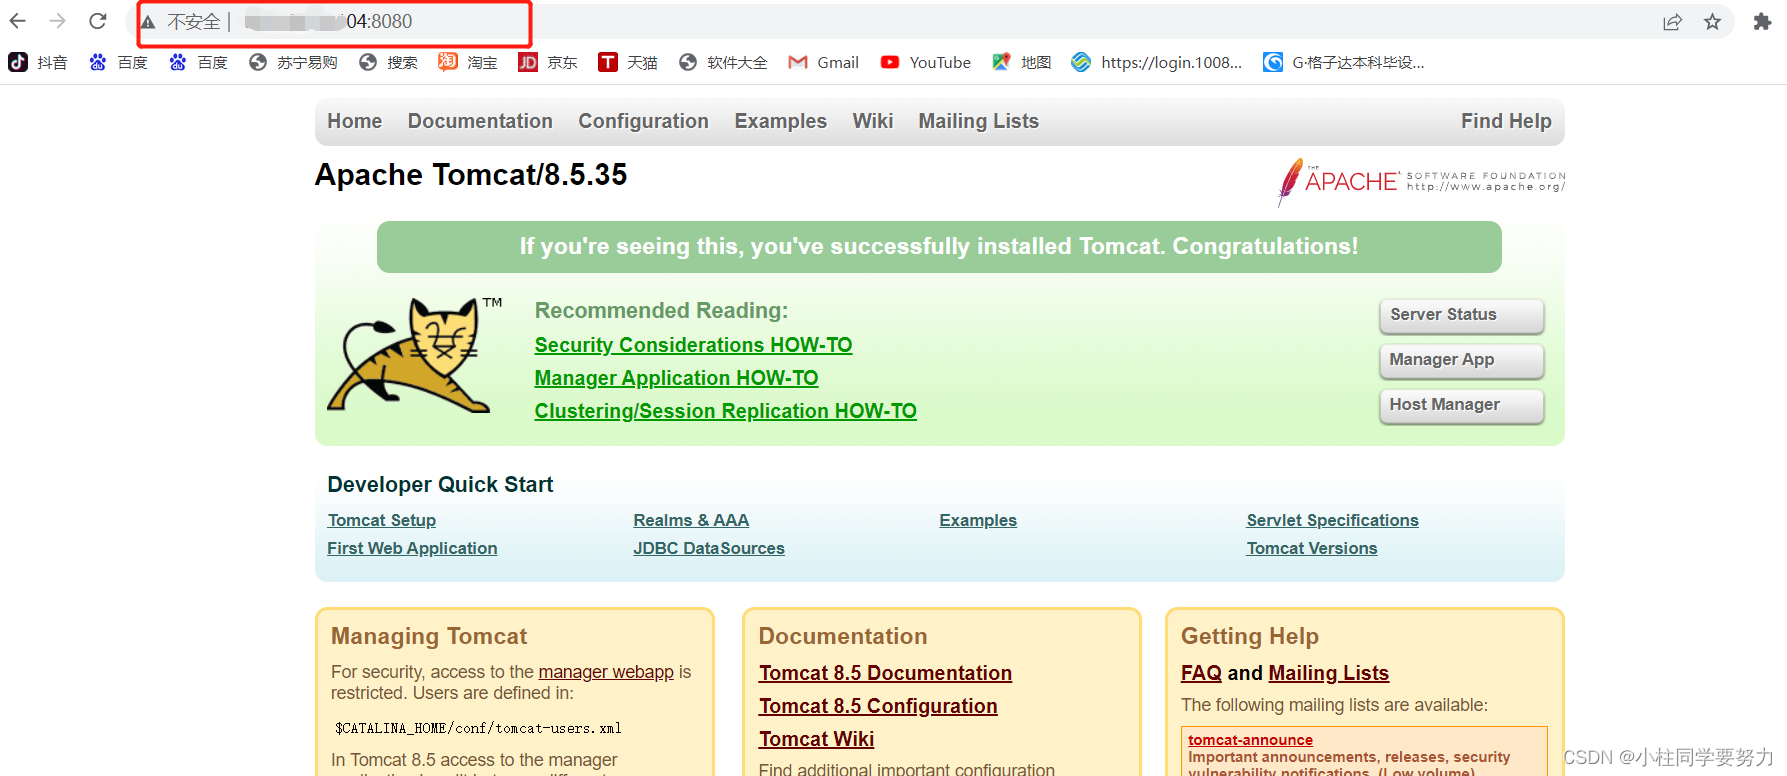Open the second Baidu (百度) bookmark
This screenshot has height=776, width=1787.
click(x=198, y=62)
